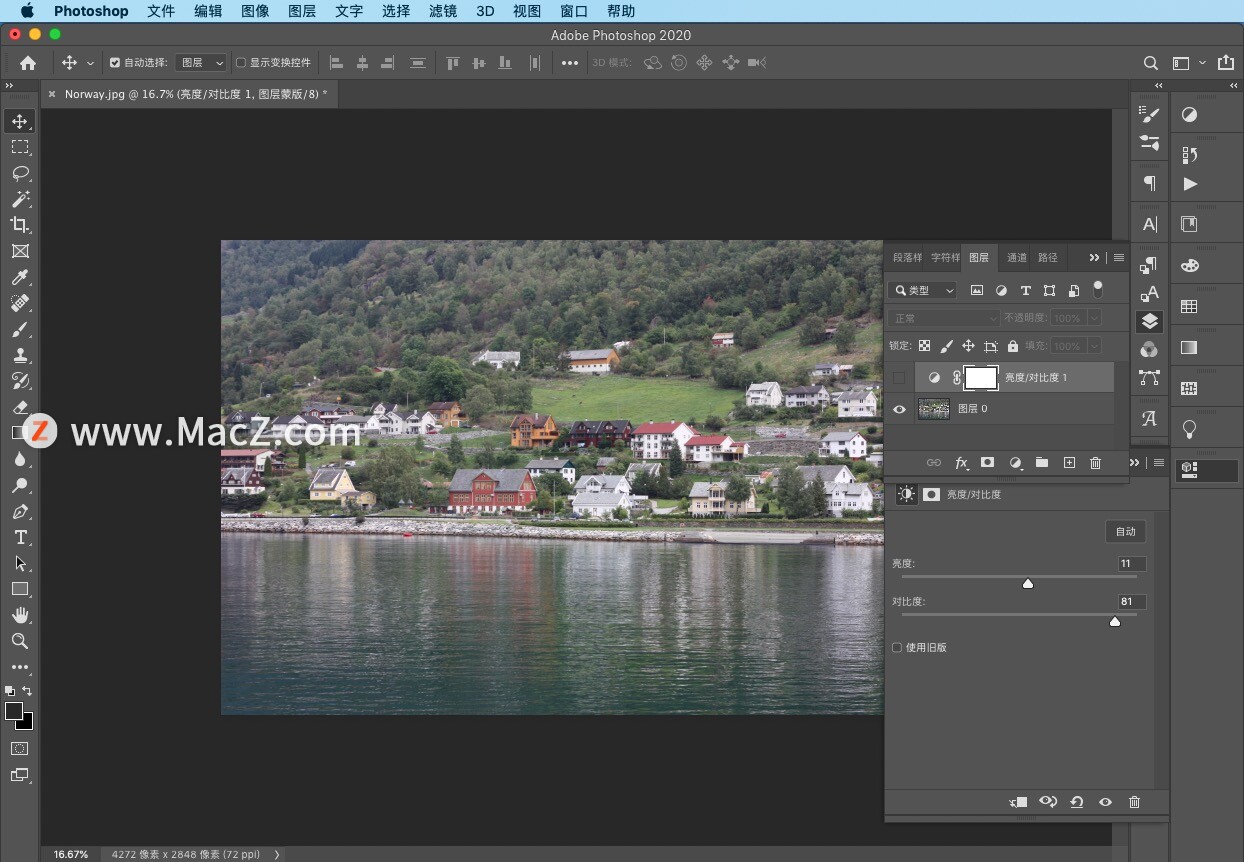Select the Magic Wand tool
This screenshot has width=1244, height=862.
pyautogui.click(x=20, y=199)
